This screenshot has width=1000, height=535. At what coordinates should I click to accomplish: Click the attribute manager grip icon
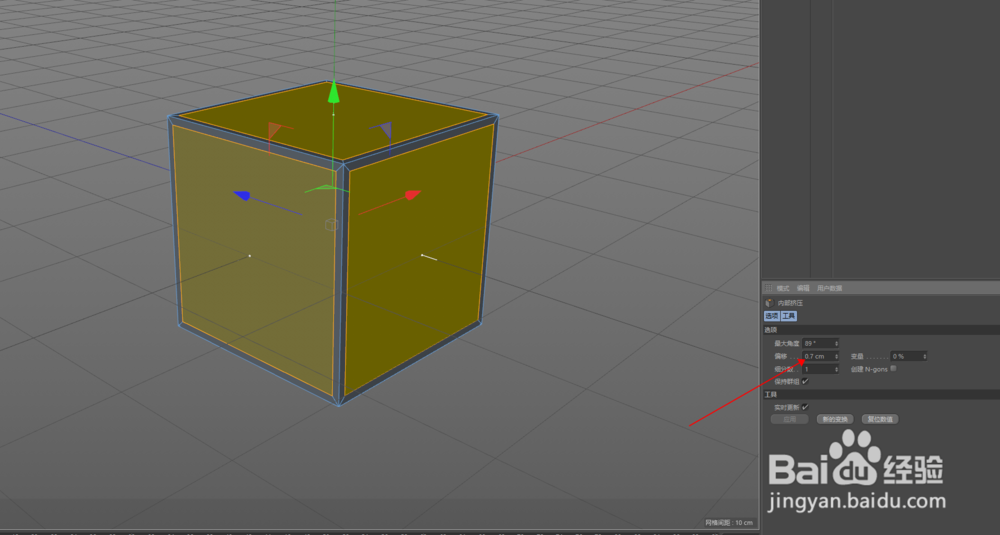[768, 288]
